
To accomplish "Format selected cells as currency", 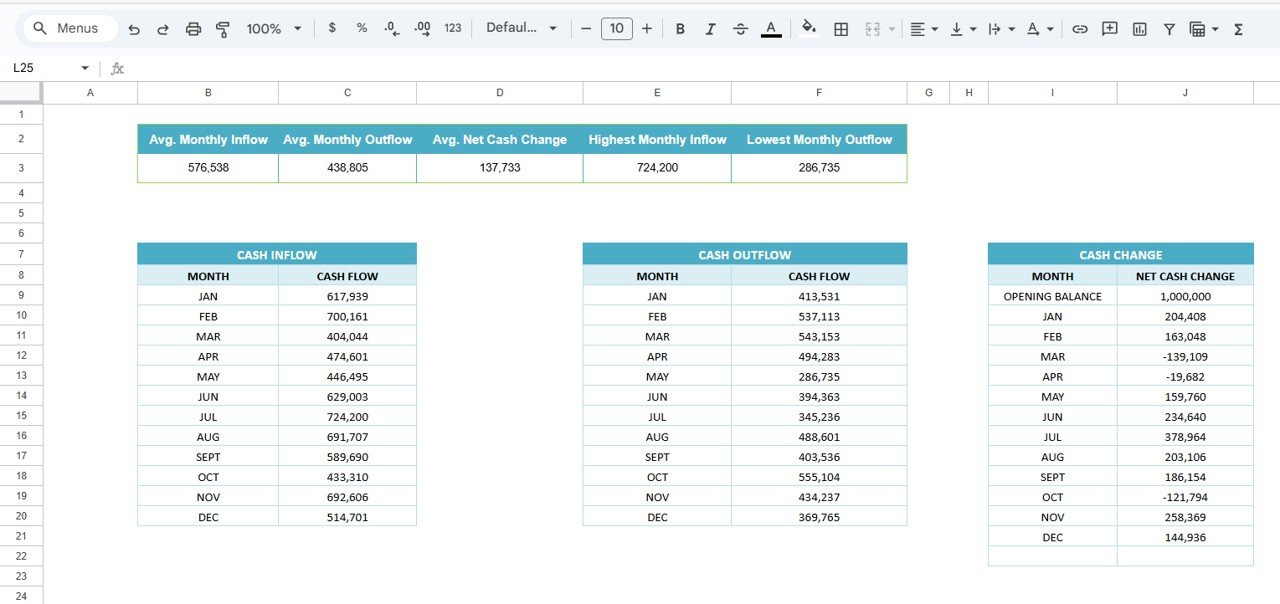I will [x=332, y=29].
